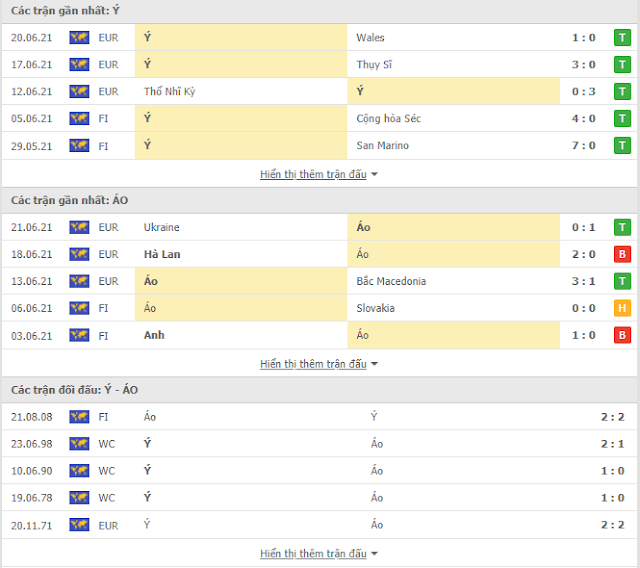Click the flag icon on 23.06.98 WC row
The height and width of the screenshot is (568, 640).
(x=79, y=444)
